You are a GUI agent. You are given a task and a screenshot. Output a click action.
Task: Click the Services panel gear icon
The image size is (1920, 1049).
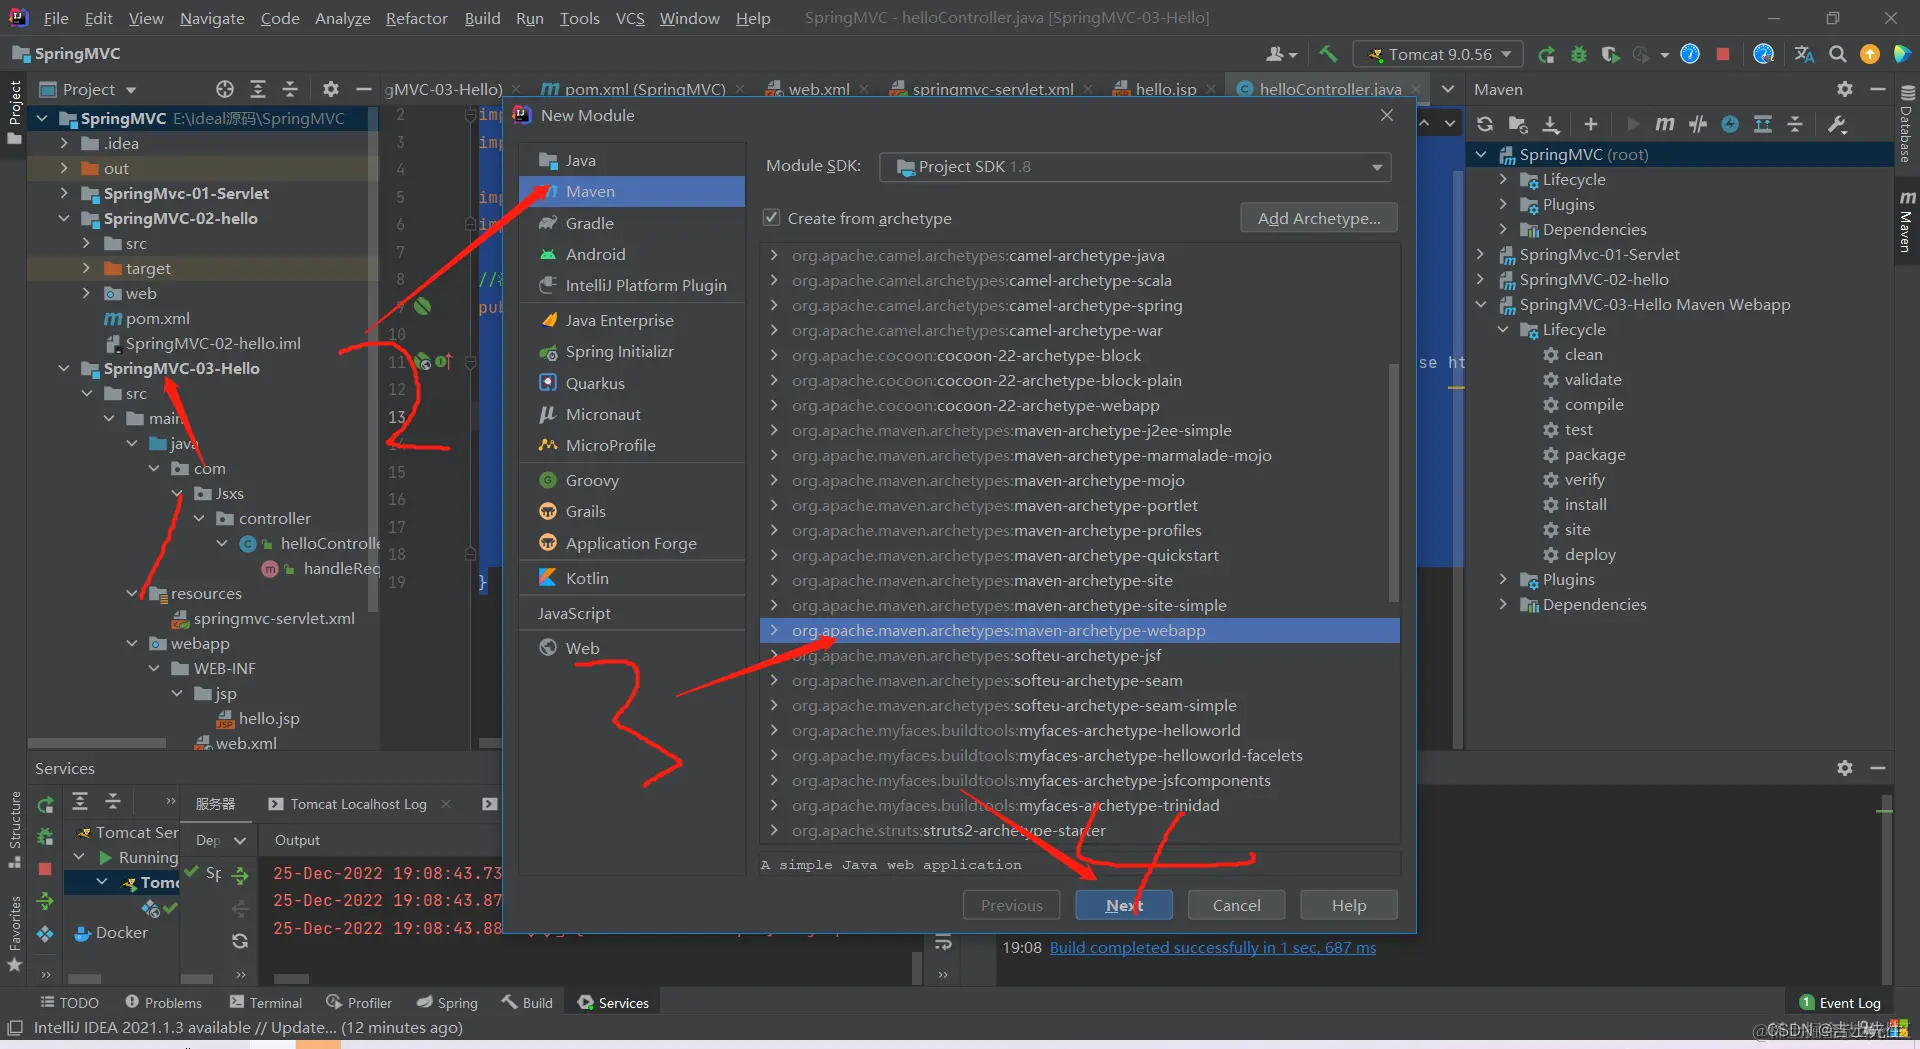point(1845,768)
